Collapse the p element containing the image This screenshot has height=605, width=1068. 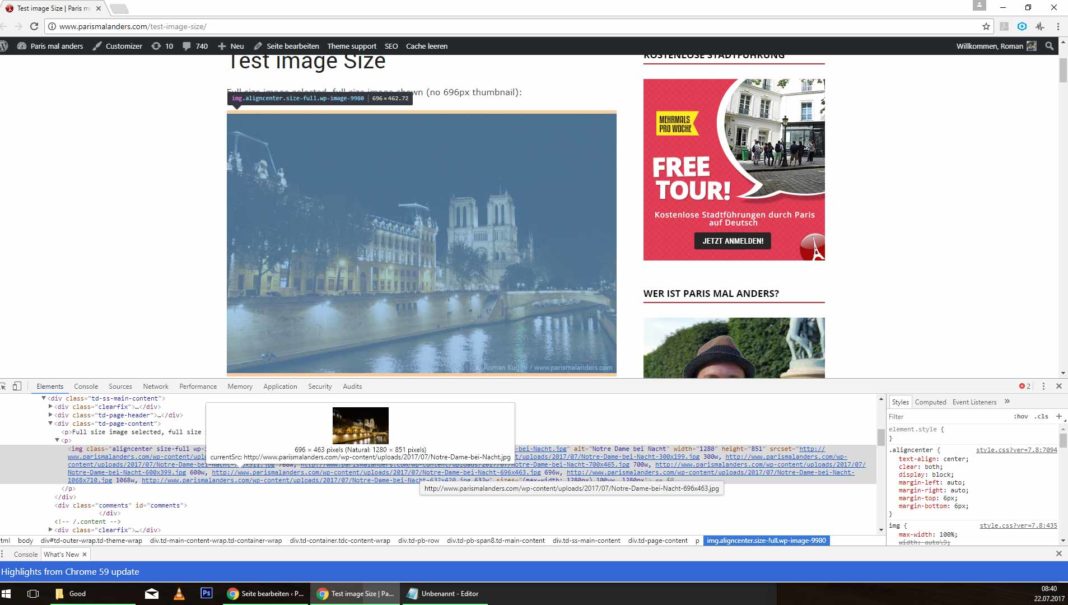(x=57, y=440)
